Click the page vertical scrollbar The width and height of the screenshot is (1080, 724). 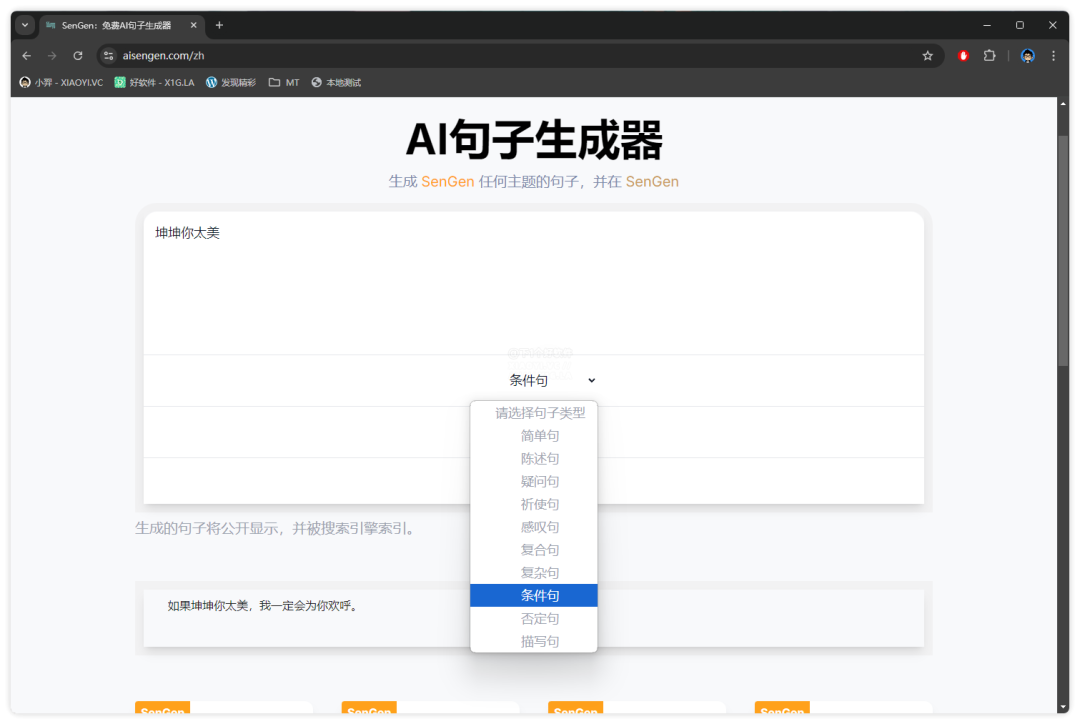[1062, 250]
